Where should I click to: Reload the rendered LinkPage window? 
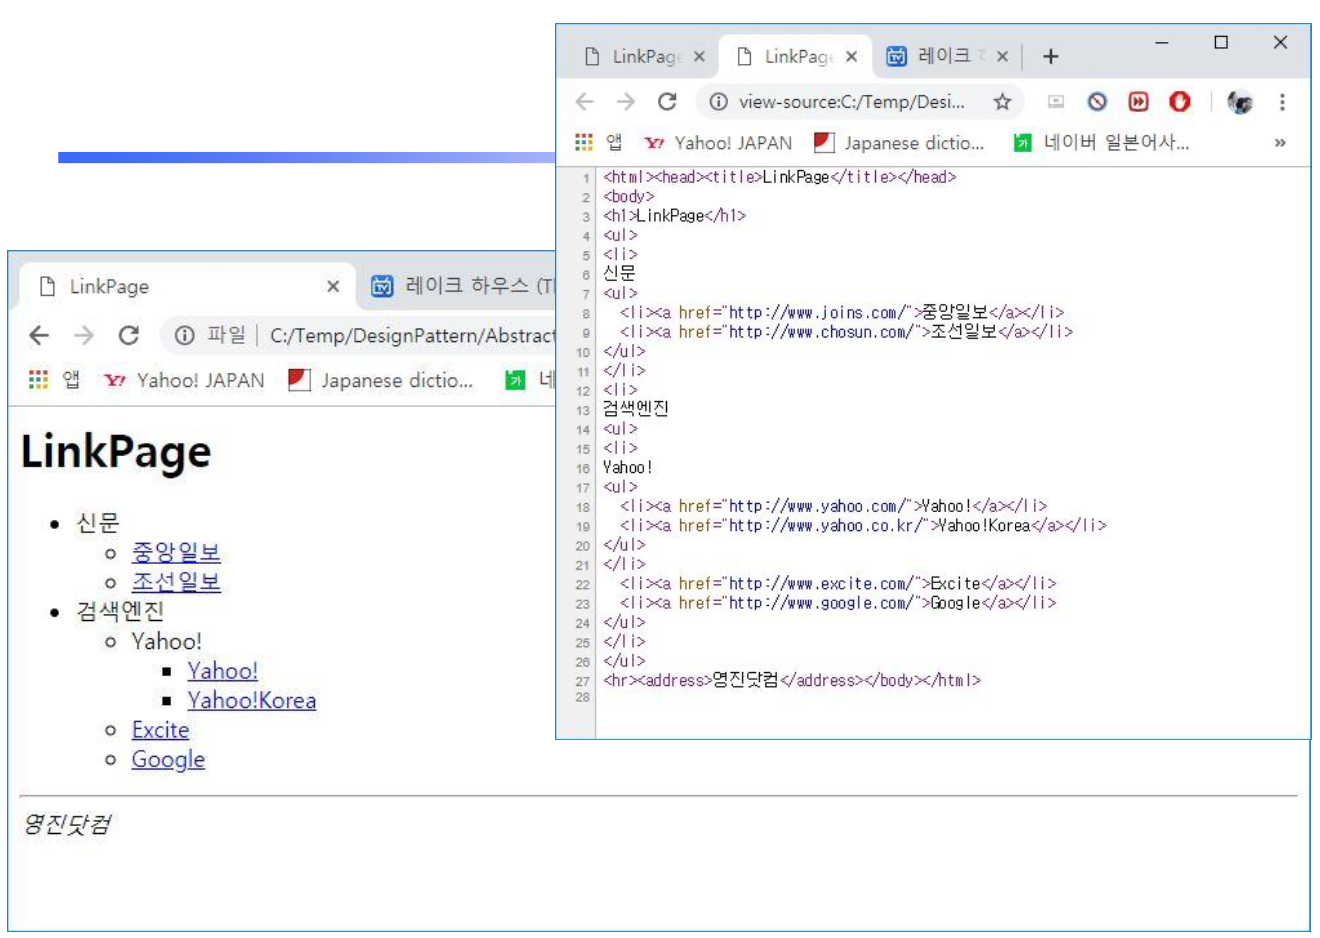click(x=129, y=335)
